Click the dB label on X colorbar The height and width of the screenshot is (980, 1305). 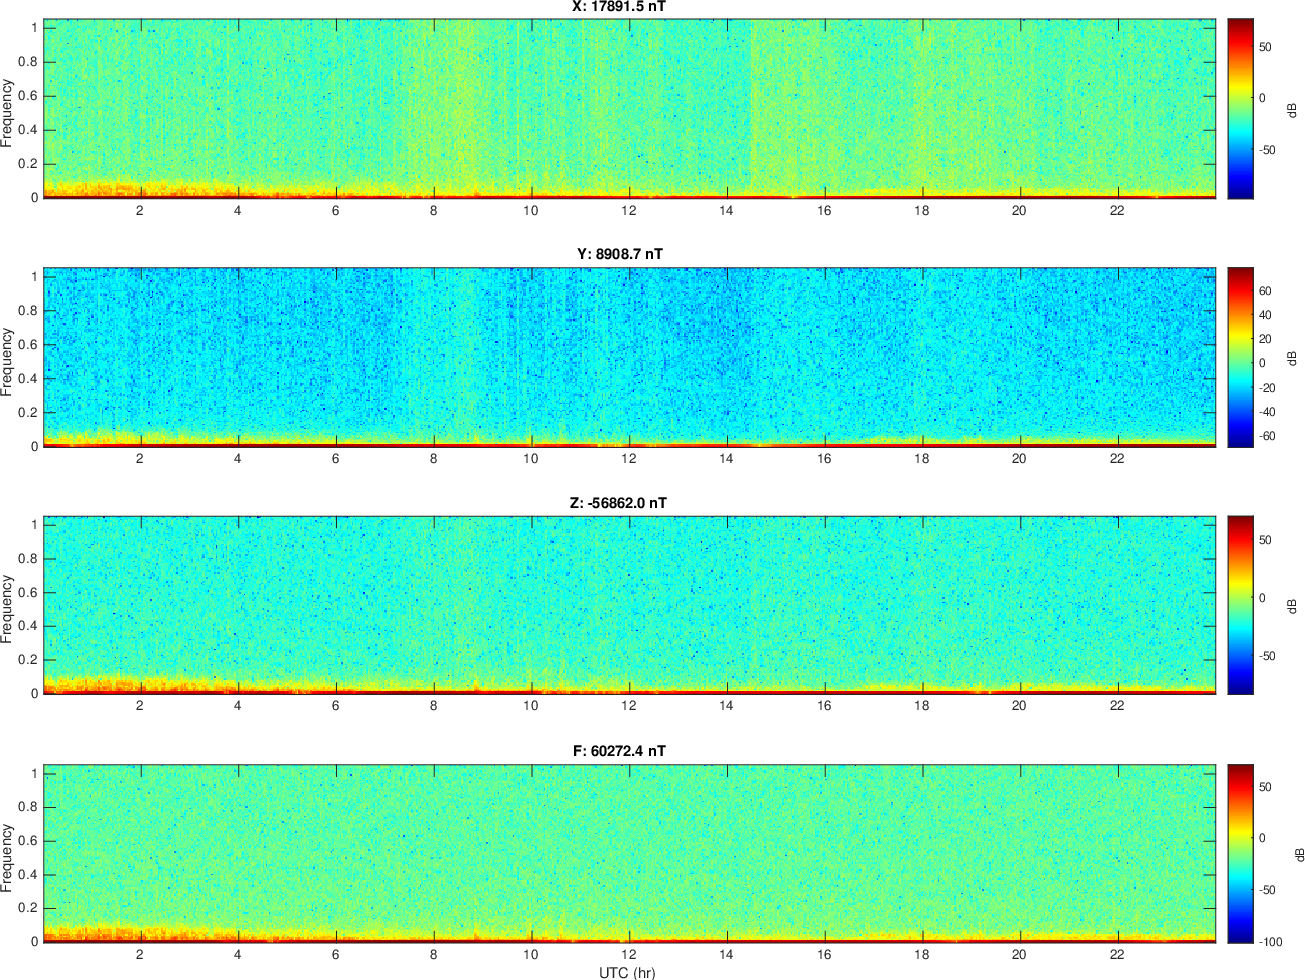click(1291, 108)
